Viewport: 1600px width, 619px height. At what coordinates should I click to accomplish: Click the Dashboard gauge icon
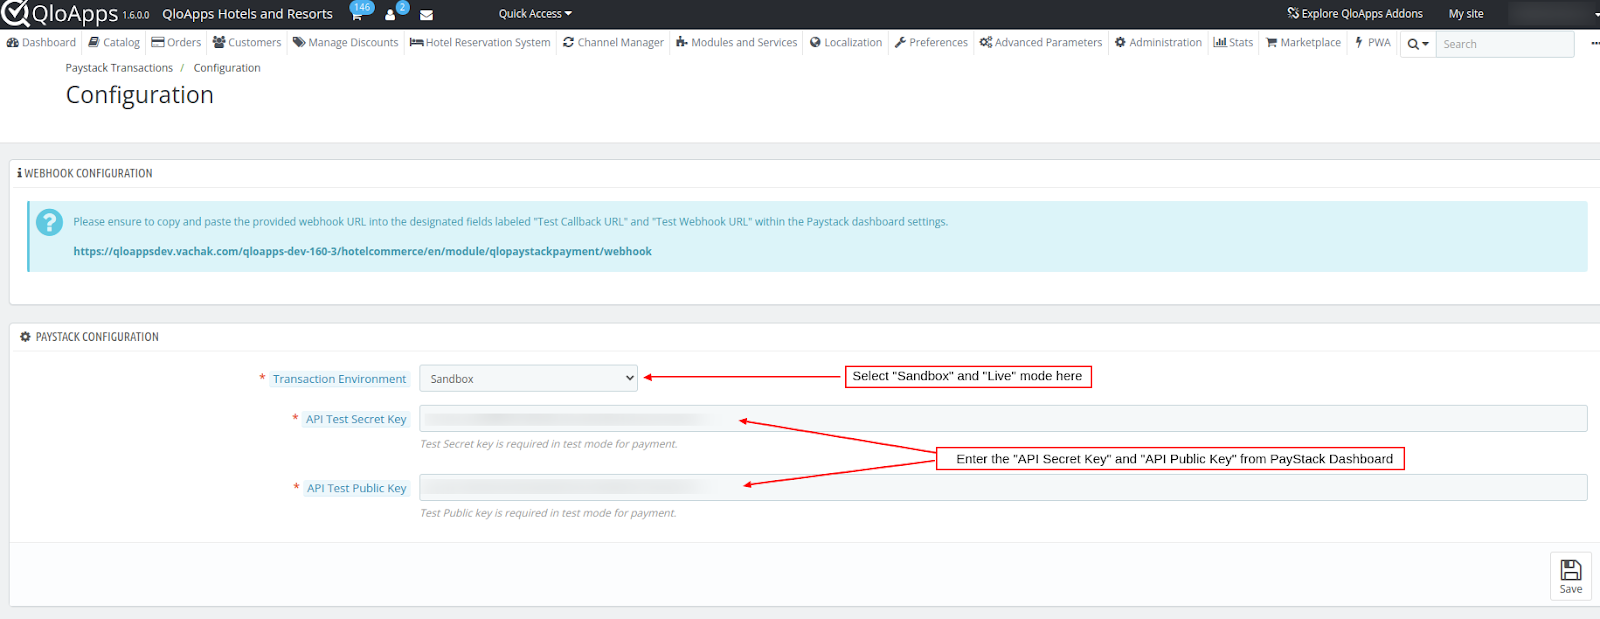coord(12,43)
